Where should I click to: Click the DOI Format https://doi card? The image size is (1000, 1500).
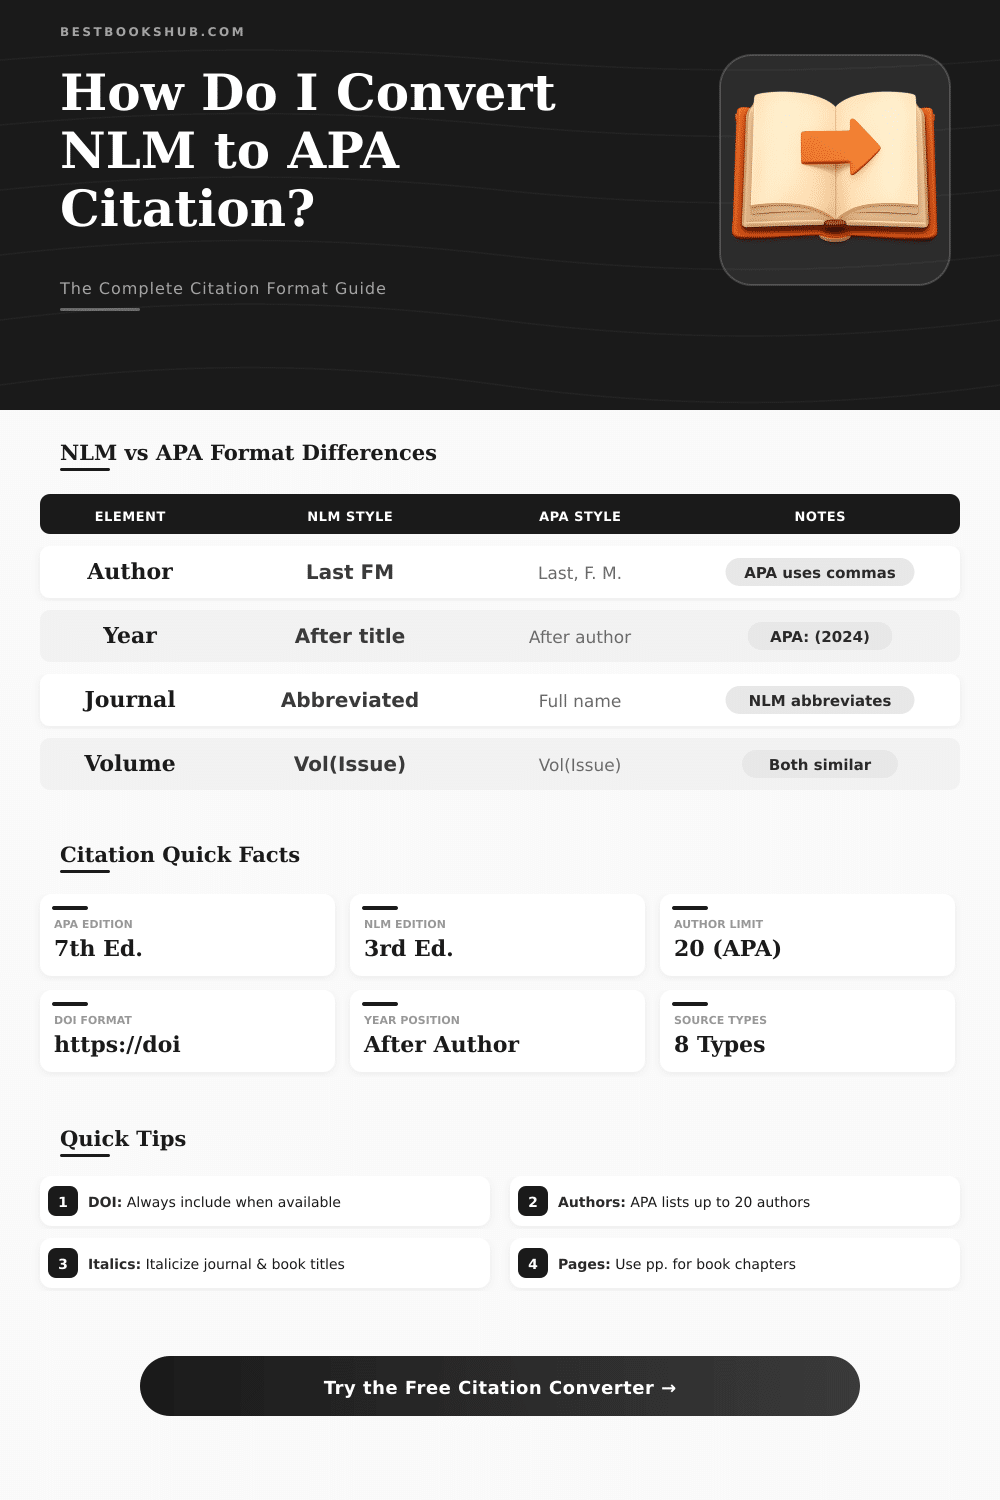pyautogui.click(x=187, y=1032)
